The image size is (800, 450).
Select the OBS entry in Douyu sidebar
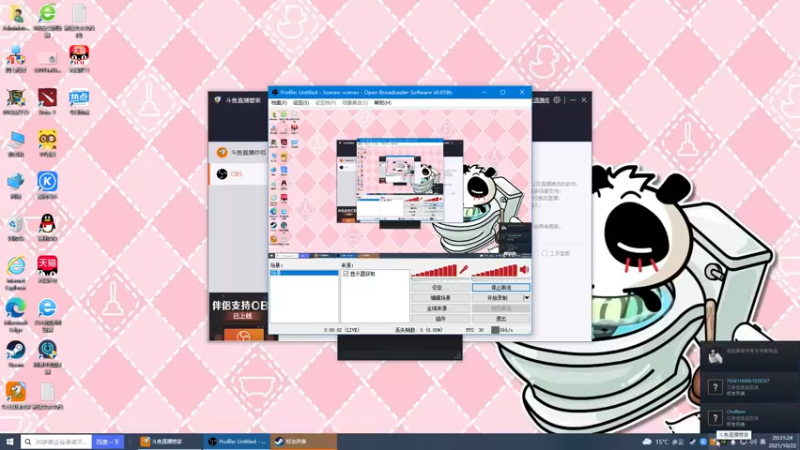click(238, 174)
